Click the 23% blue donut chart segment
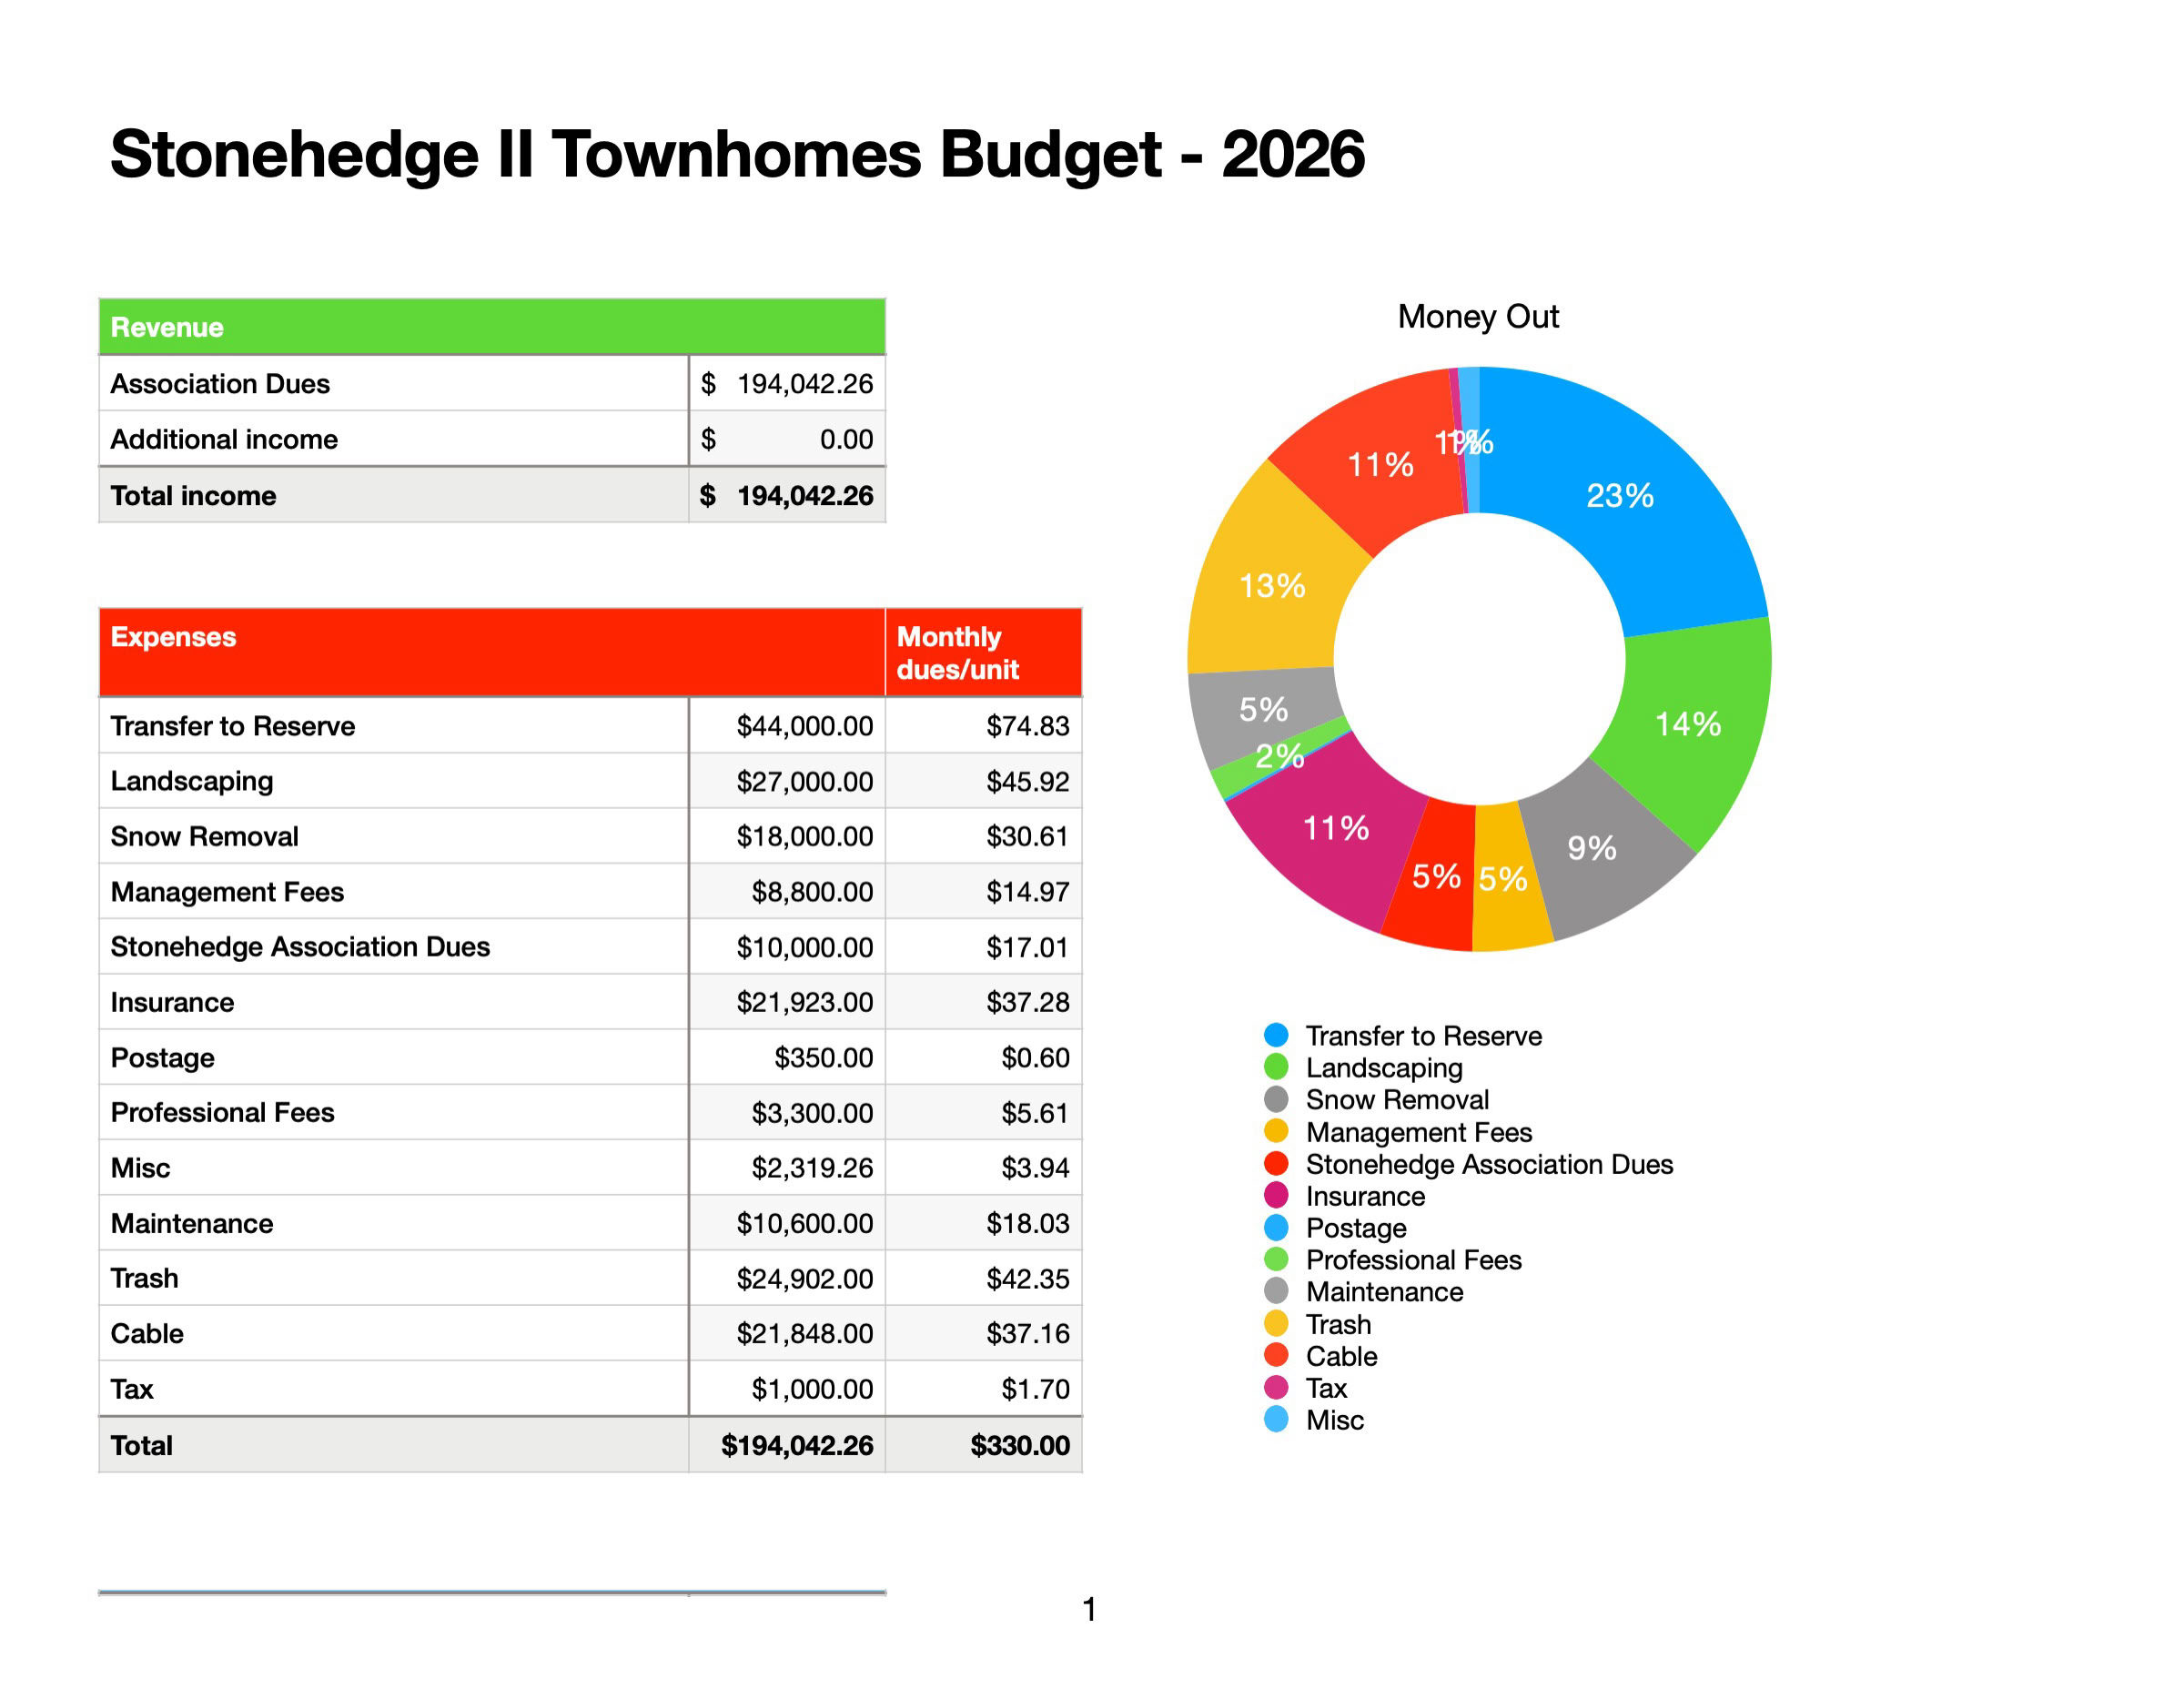 pos(1620,495)
